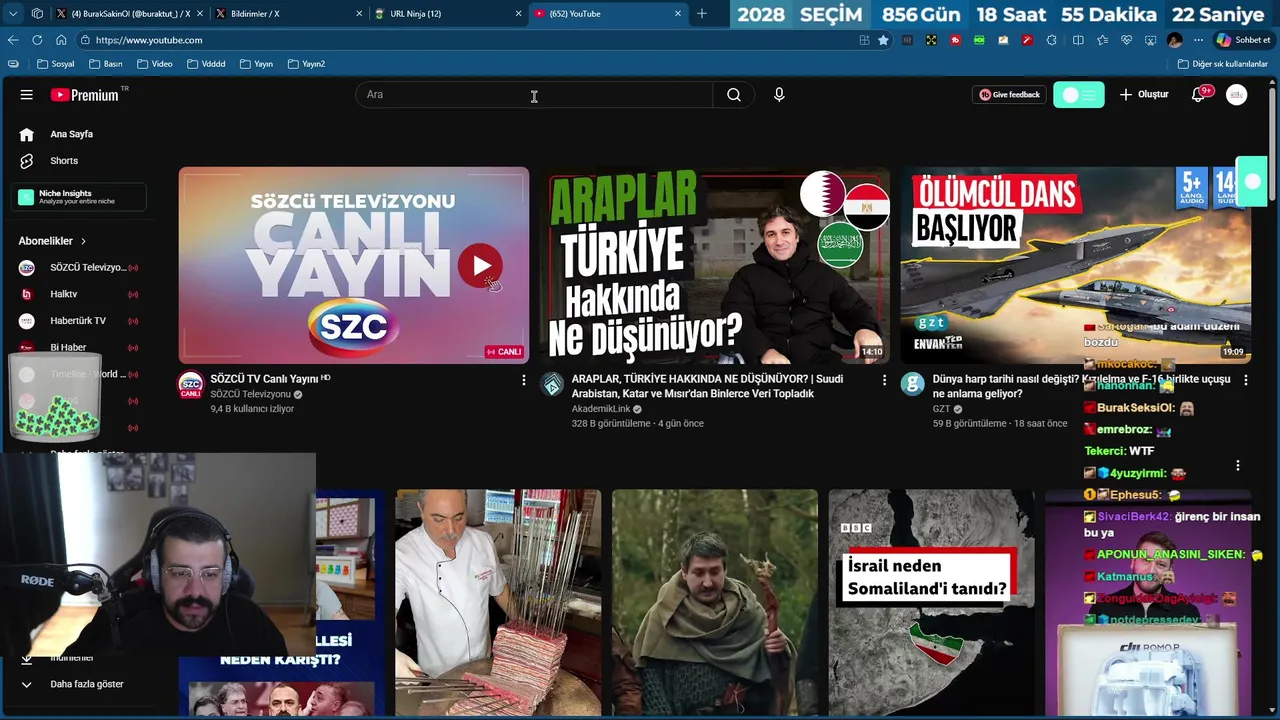This screenshot has width=1280, height=720.
Task: Open the Yayın bookmarks folder
Action: point(255,64)
